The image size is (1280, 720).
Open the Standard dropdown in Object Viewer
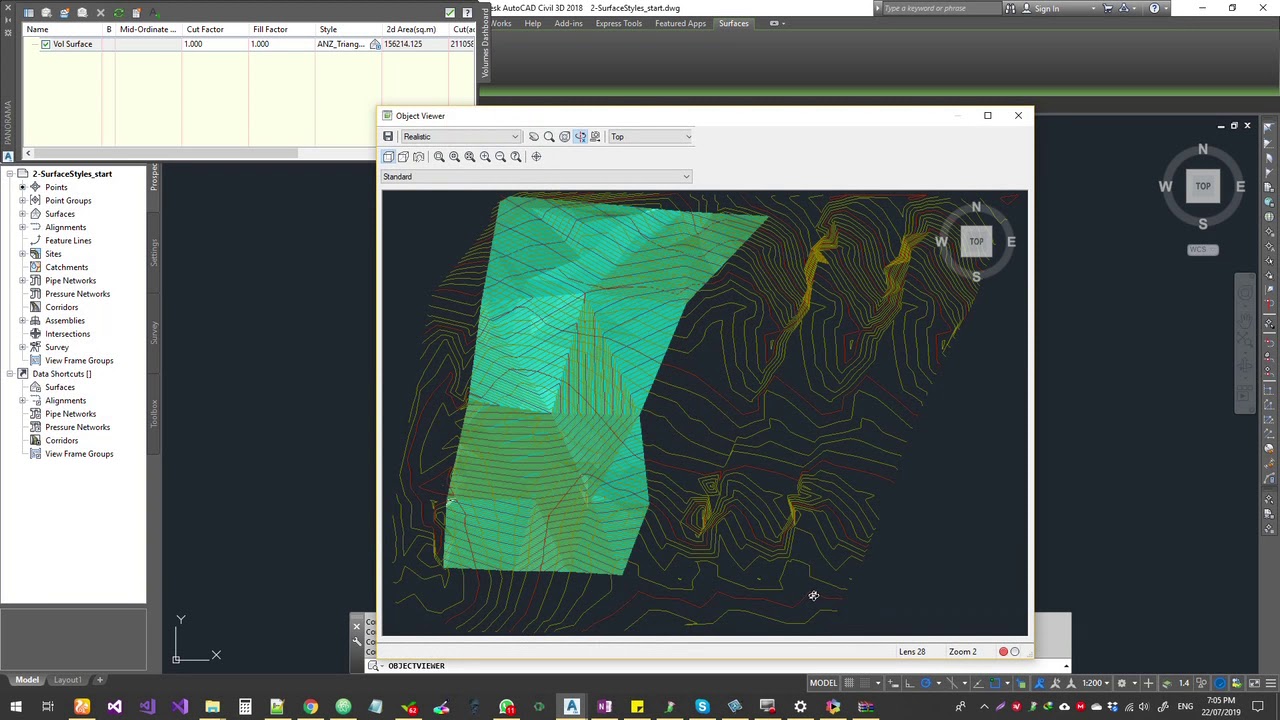click(x=536, y=177)
